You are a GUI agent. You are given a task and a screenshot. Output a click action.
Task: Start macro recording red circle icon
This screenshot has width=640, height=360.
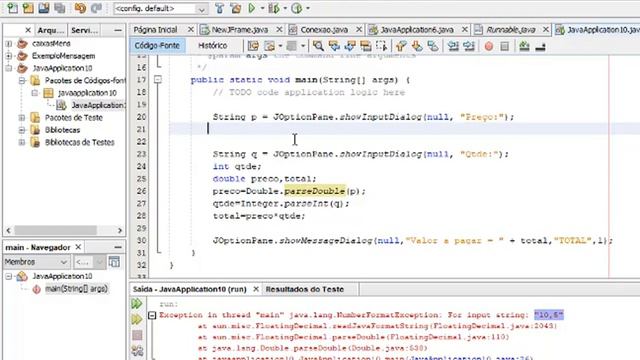click(x=489, y=46)
